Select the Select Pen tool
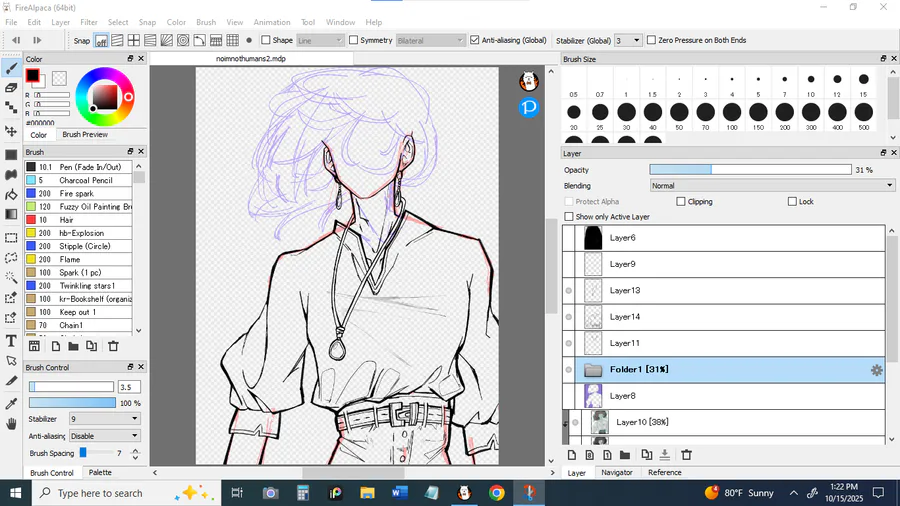This screenshot has height=506, width=900. coord(11,297)
